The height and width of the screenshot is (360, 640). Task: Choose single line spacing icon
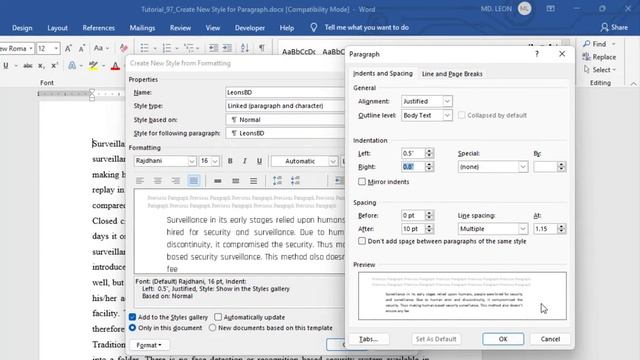pos(218,181)
